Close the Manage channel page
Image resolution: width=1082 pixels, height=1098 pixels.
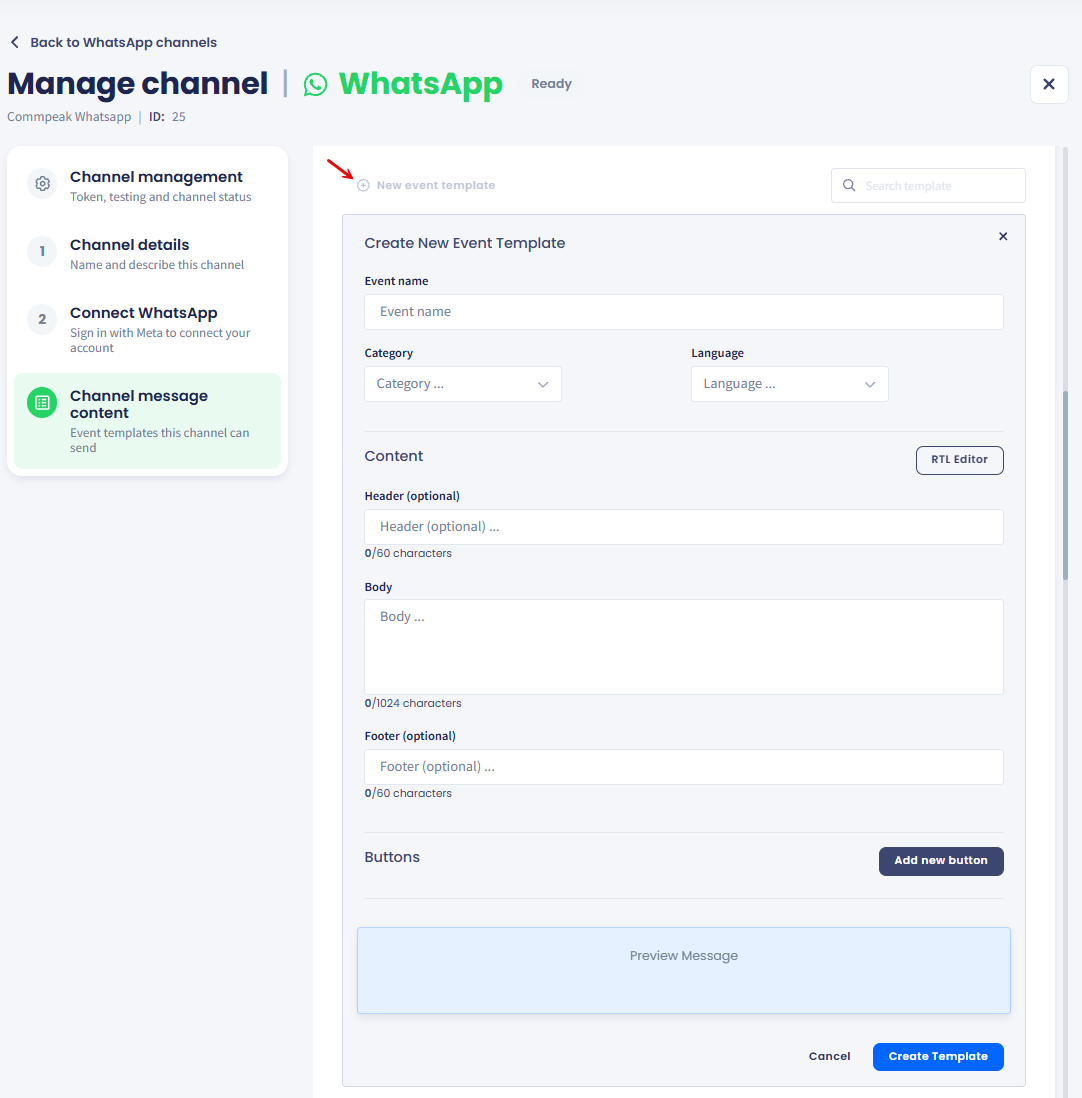[1048, 84]
